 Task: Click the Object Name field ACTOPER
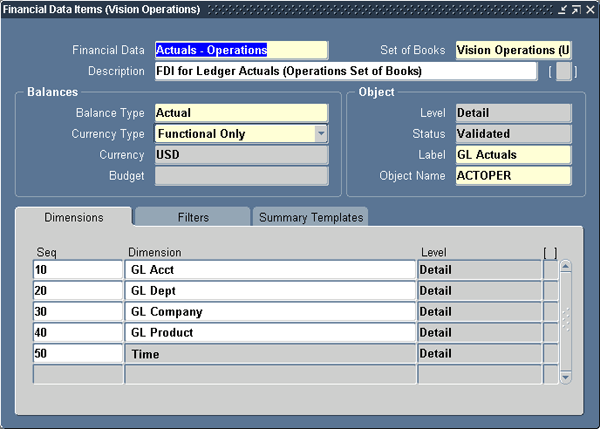click(x=513, y=176)
